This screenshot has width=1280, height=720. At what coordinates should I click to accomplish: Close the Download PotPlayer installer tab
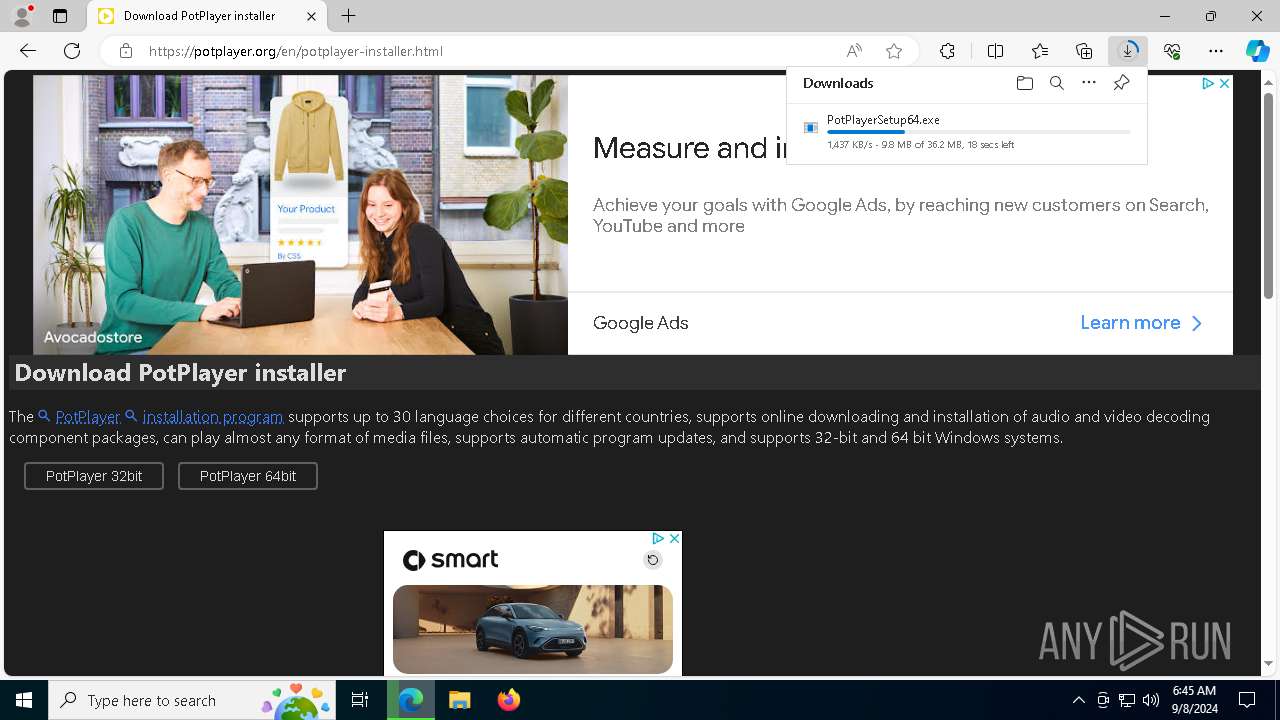[311, 16]
